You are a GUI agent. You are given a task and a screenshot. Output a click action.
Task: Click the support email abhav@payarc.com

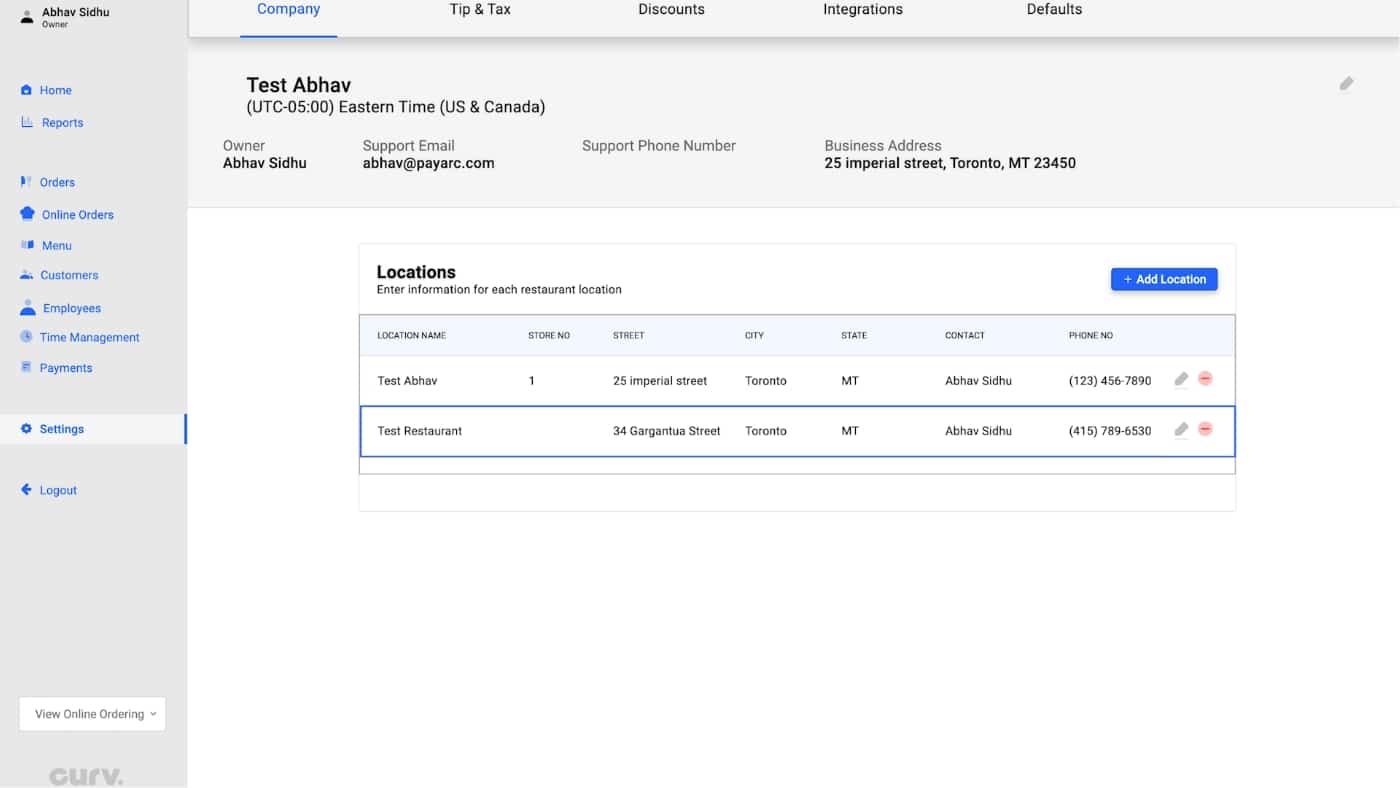pyautogui.click(x=428, y=163)
